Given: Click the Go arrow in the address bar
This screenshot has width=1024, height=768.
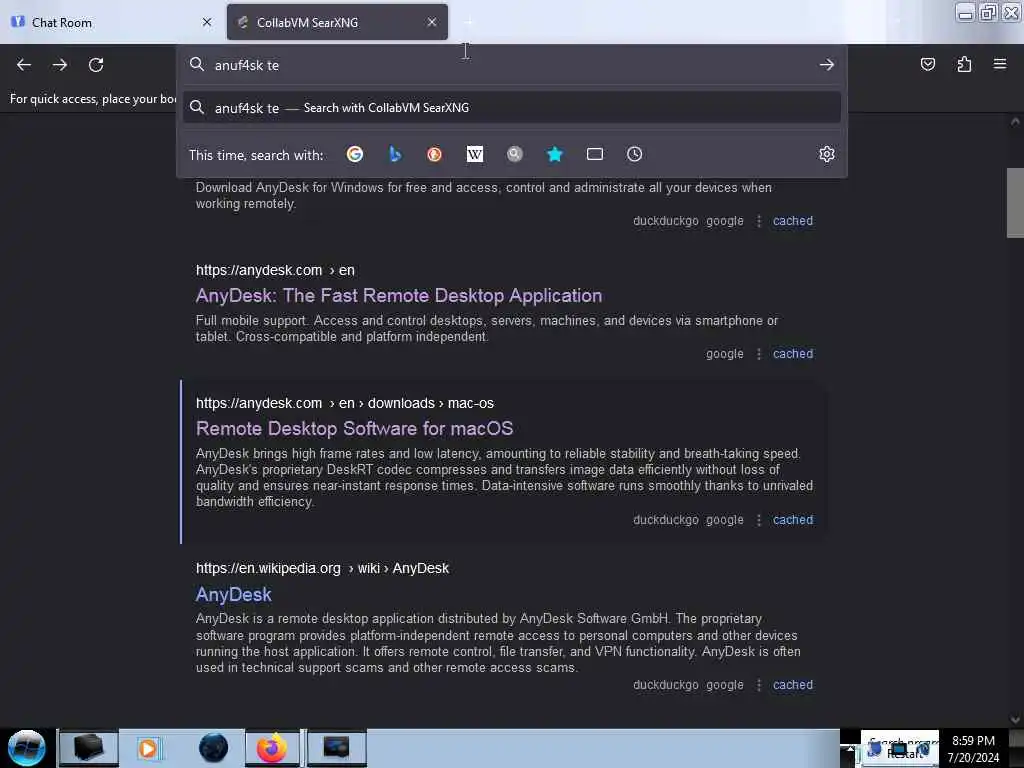Looking at the screenshot, I should click(827, 65).
